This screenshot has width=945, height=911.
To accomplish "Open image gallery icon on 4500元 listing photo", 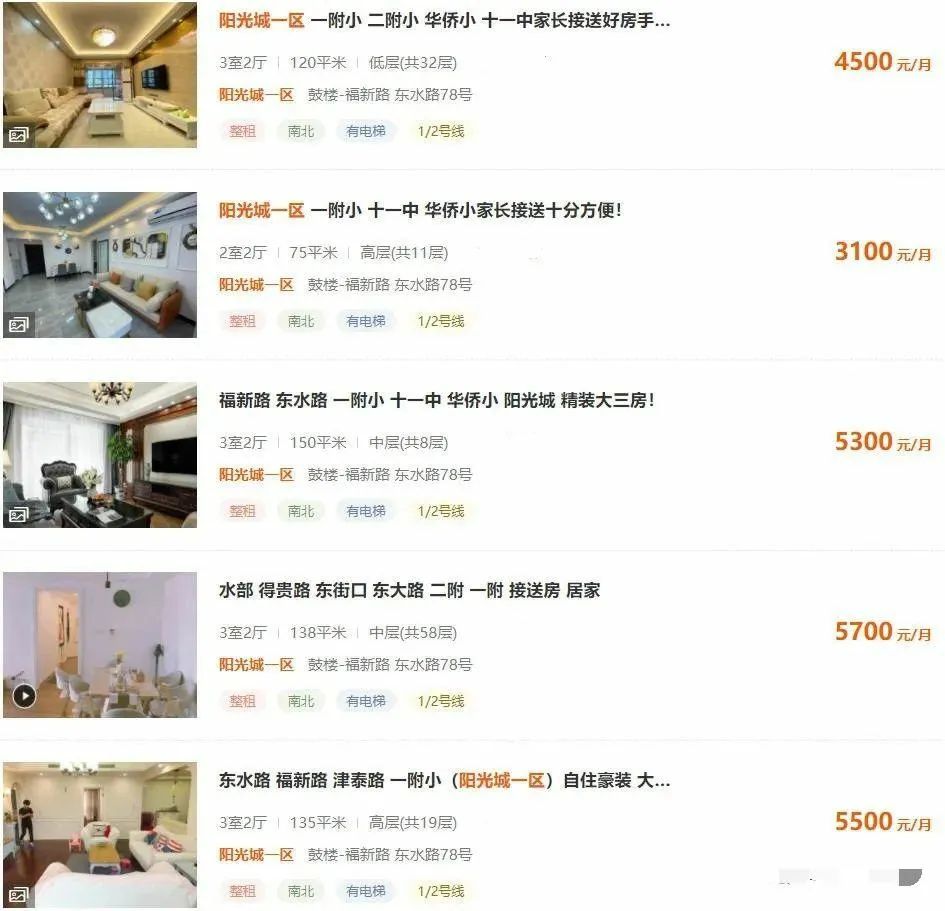I will [x=18, y=134].
